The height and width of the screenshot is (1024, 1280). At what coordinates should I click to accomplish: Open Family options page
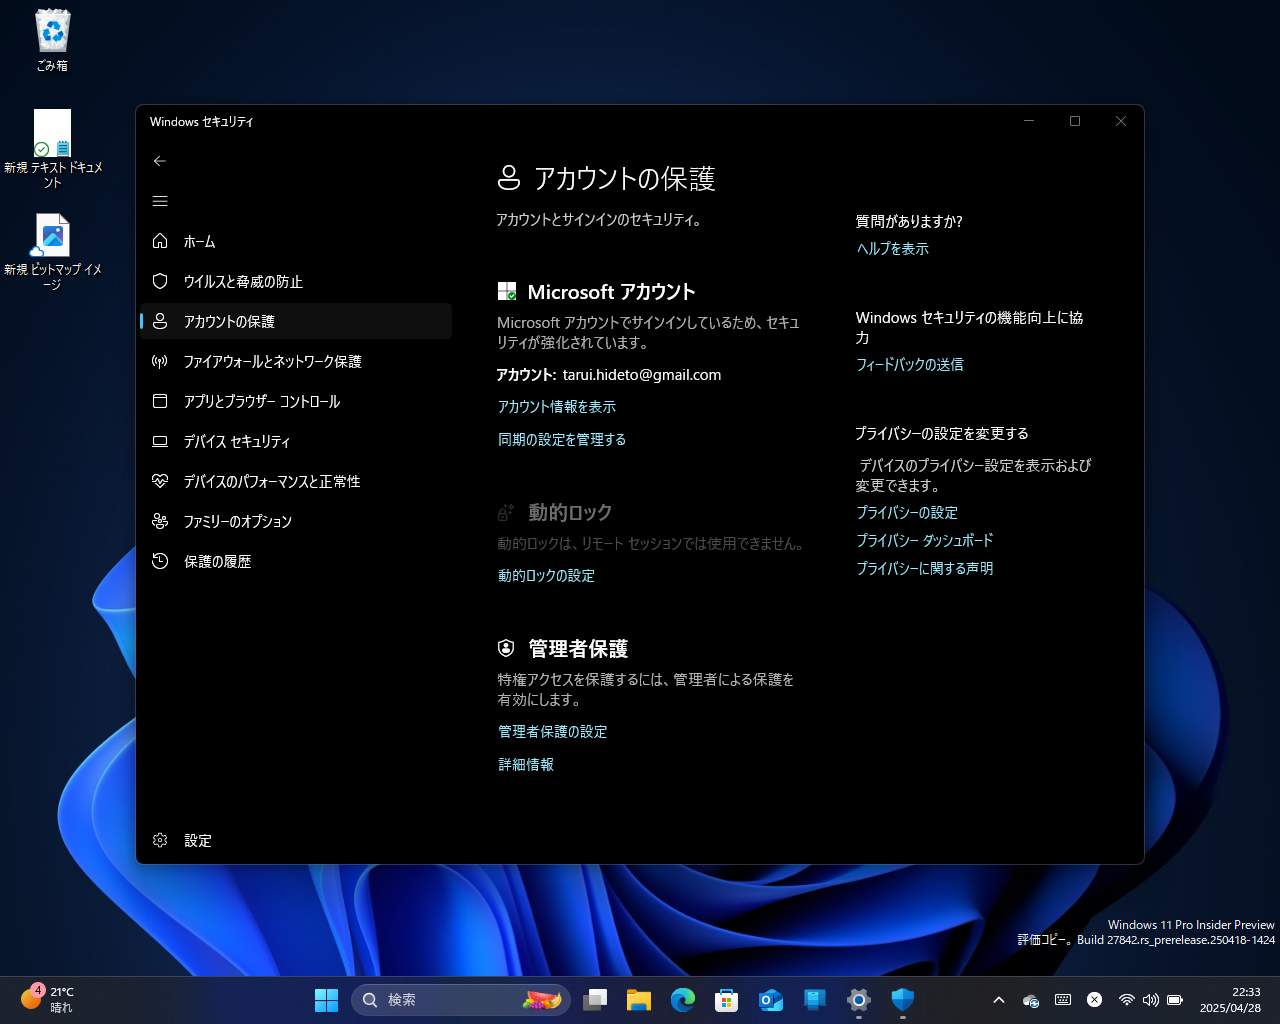[237, 521]
